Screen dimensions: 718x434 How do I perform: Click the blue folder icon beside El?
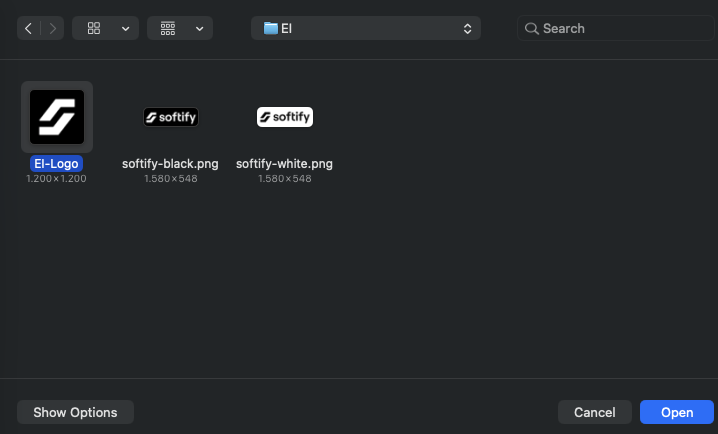(x=271, y=28)
